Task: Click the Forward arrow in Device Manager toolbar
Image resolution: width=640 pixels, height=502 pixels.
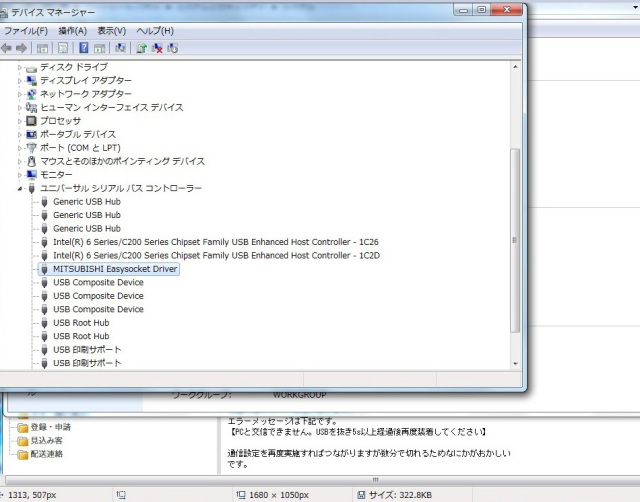Action: tap(21, 48)
